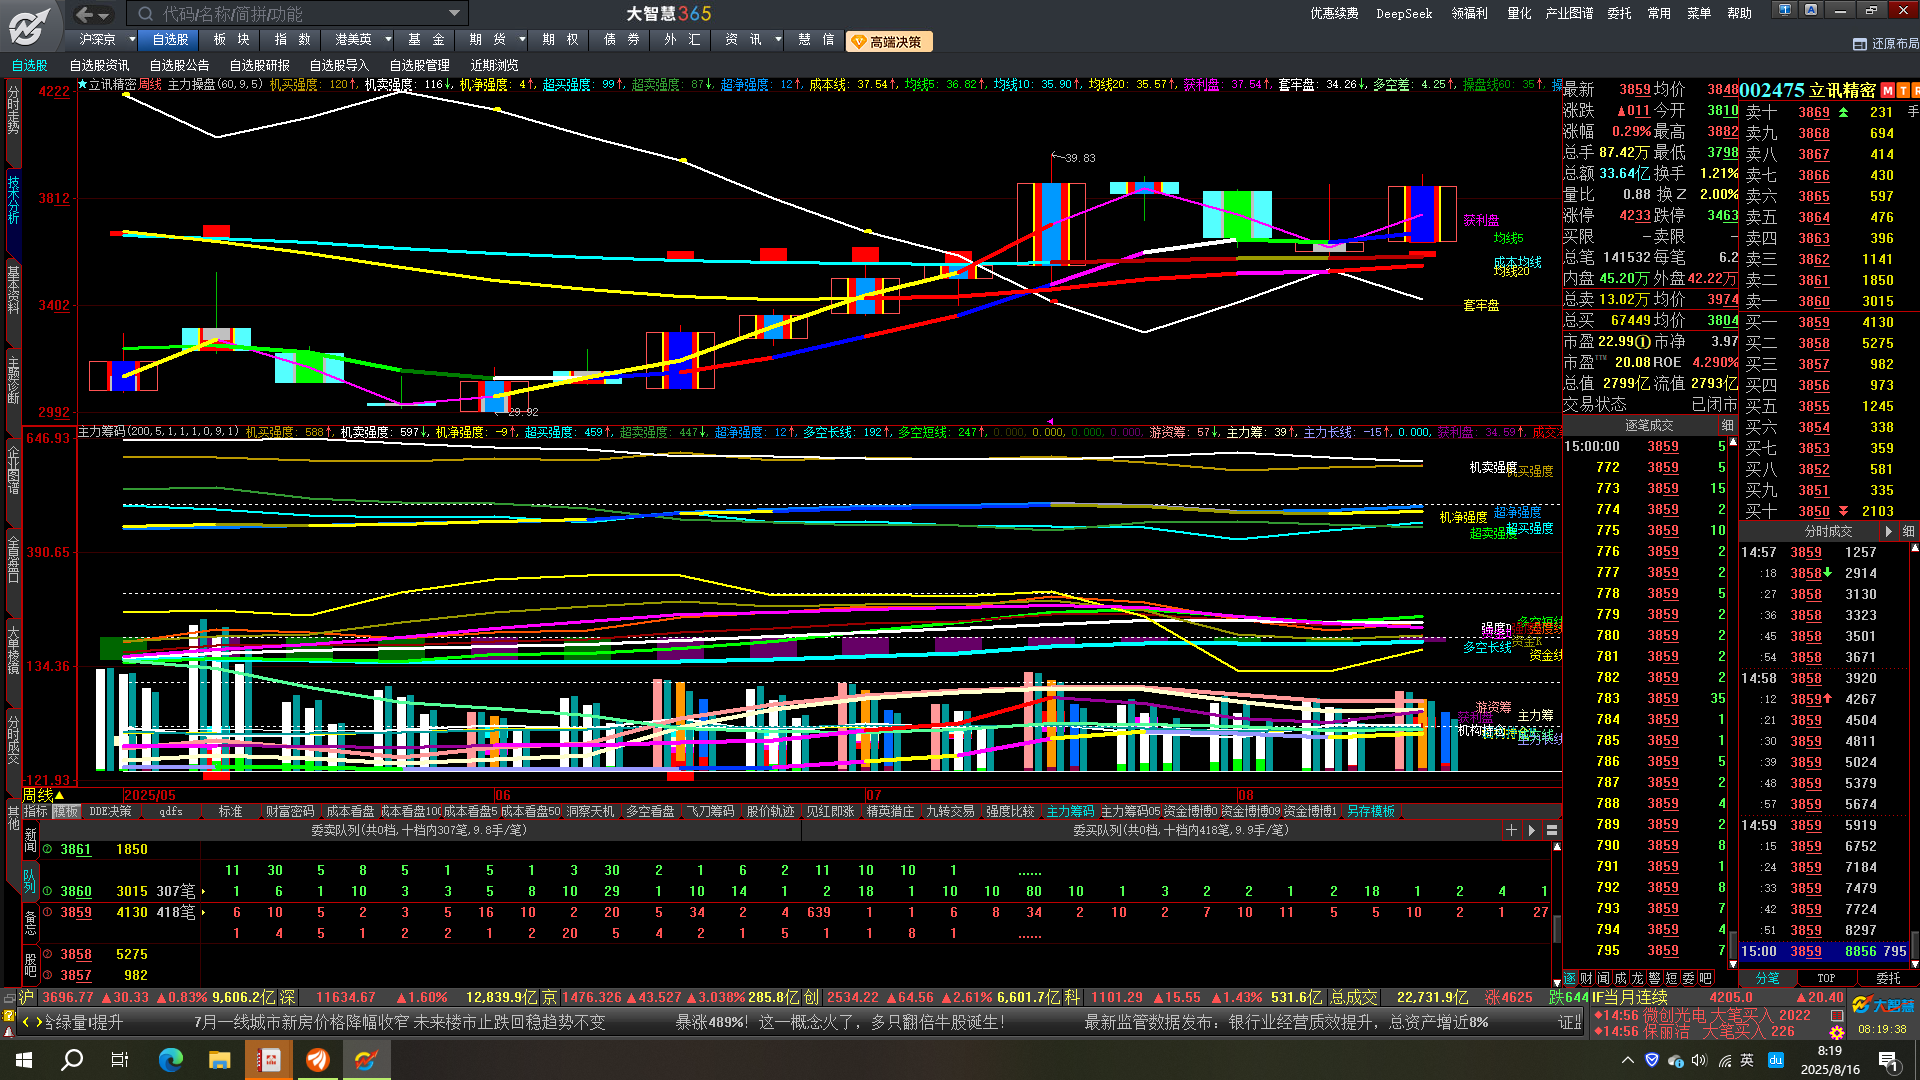Open the 委托 menu in the top bar
The image size is (1920, 1080).
coord(1619,13)
